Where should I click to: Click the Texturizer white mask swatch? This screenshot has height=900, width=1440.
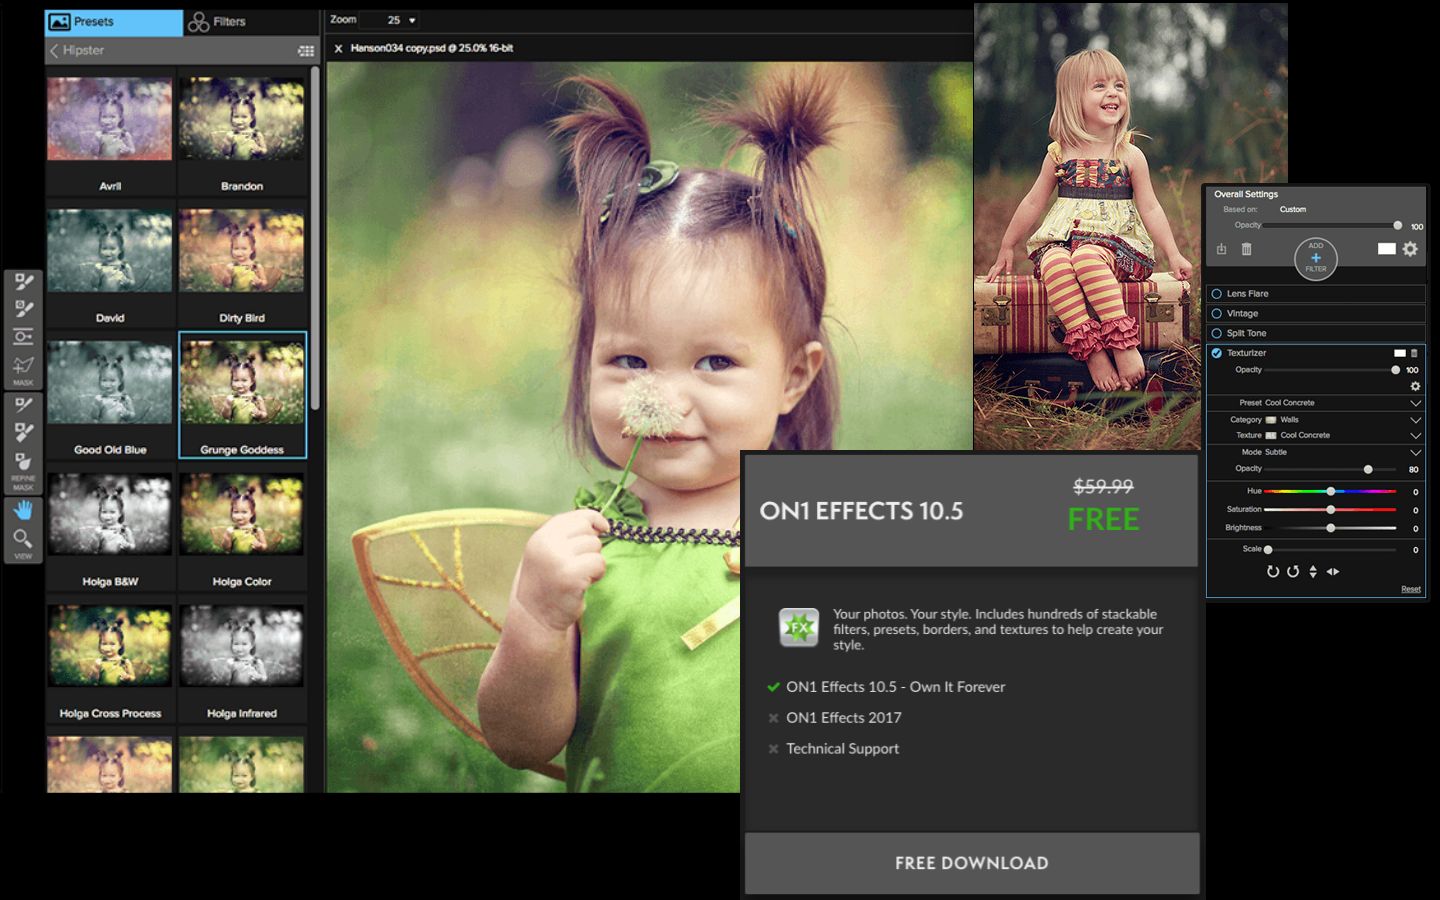point(1400,353)
